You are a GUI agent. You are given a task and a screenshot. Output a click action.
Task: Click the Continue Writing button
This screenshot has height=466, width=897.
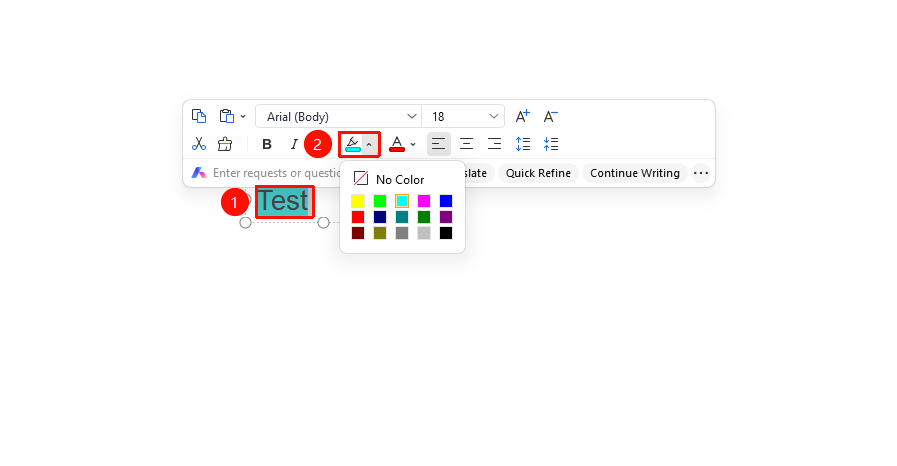point(634,173)
